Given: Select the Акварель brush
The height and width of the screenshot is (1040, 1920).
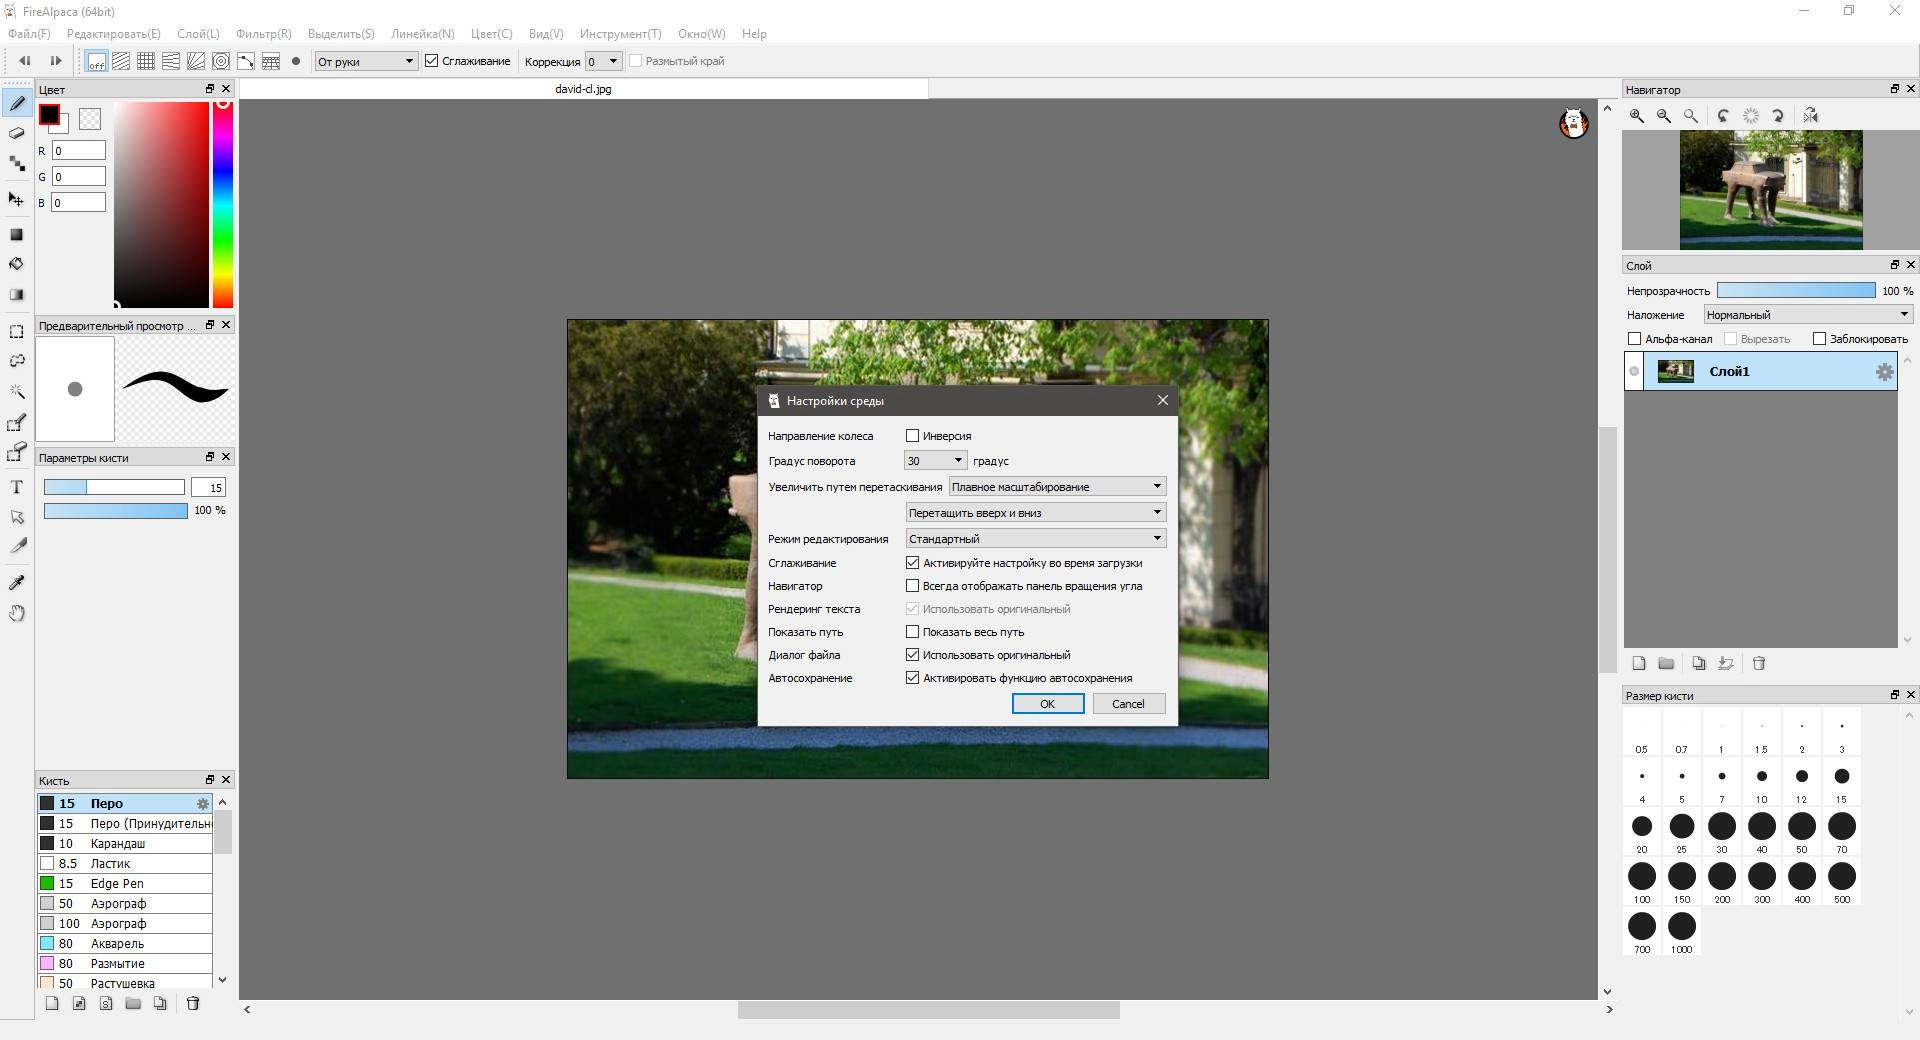Looking at the screenshot, I should pyautogui.click(x=125, y=944).
